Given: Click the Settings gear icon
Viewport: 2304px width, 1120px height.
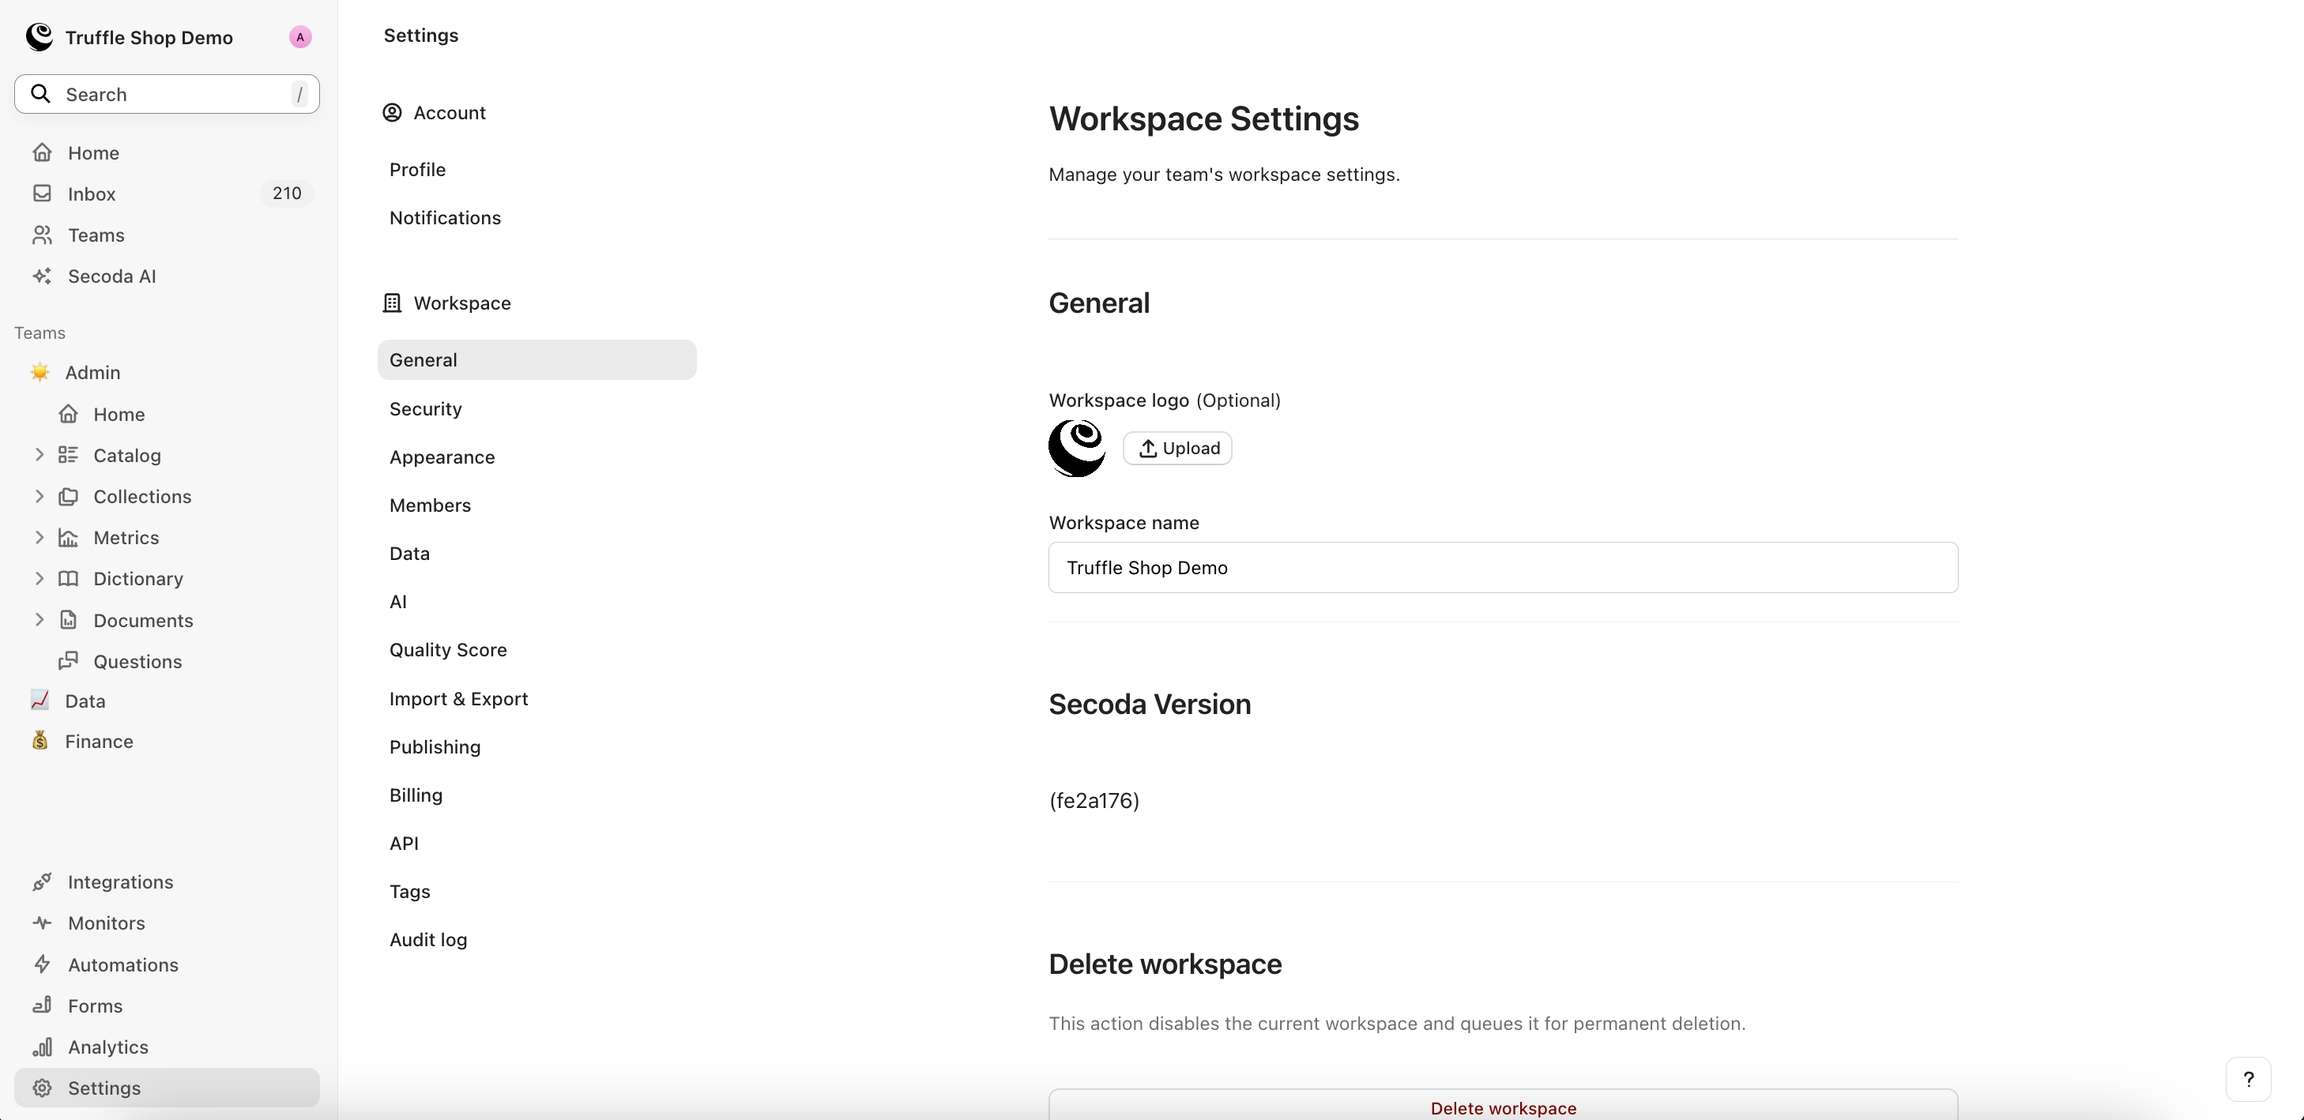Looking at the screenshot, I should [x=42, y=1088].
